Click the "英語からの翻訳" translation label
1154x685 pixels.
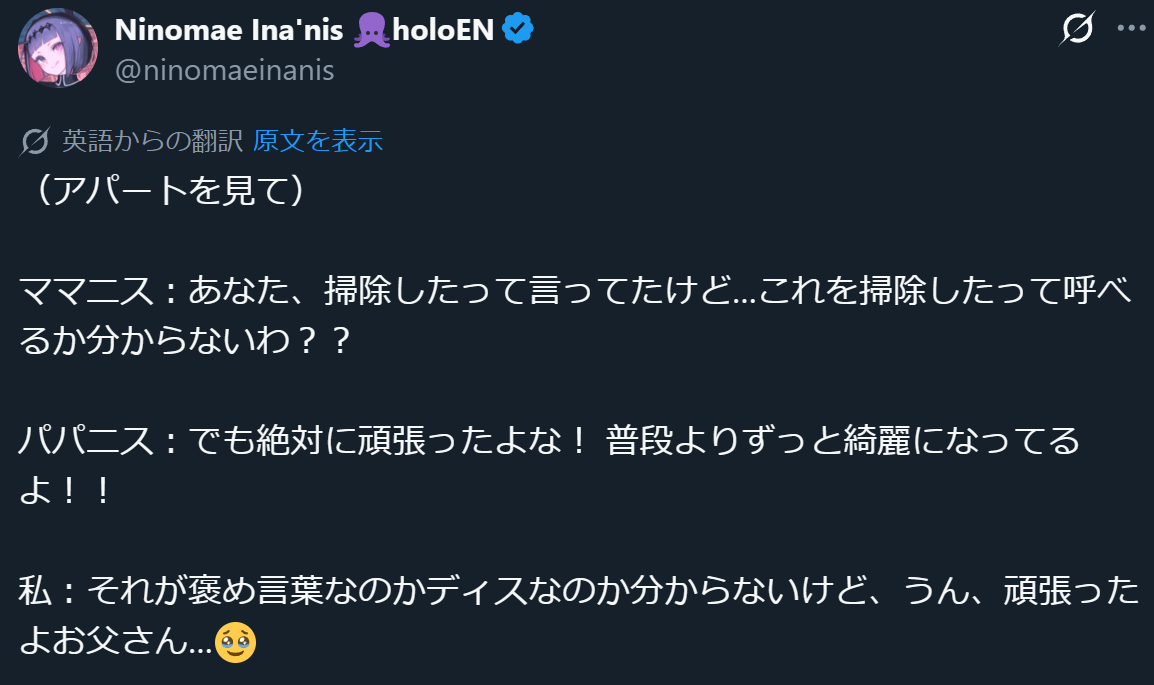pyautogui.click(x=153, y=141)
